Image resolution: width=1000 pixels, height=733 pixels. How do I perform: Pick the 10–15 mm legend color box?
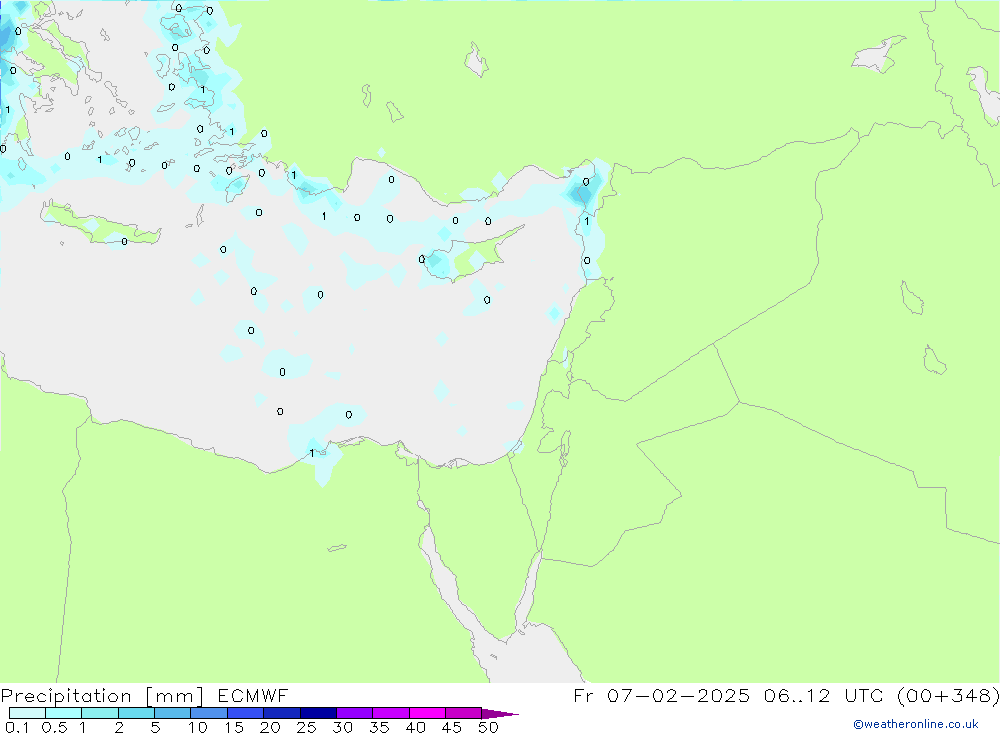(x=209, y=713)
